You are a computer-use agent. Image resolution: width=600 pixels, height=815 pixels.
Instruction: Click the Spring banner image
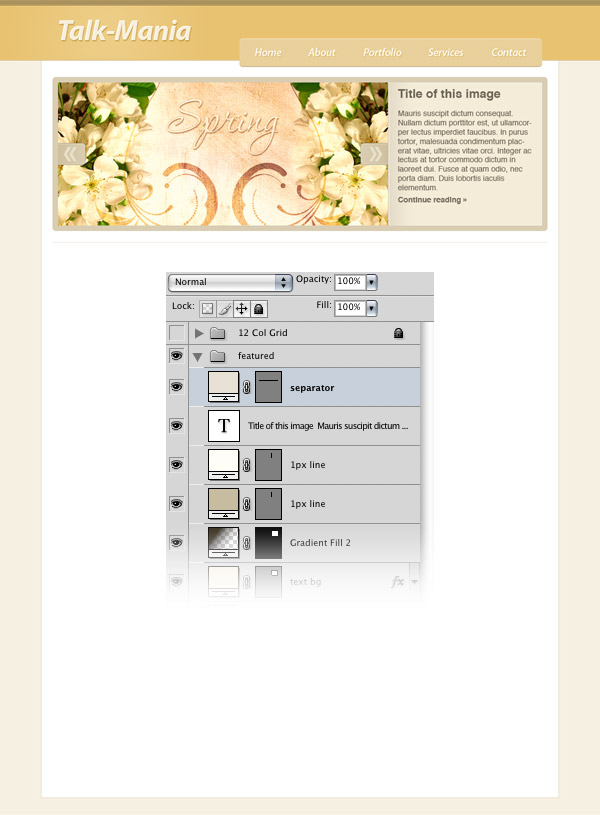[x=223, y=154]
